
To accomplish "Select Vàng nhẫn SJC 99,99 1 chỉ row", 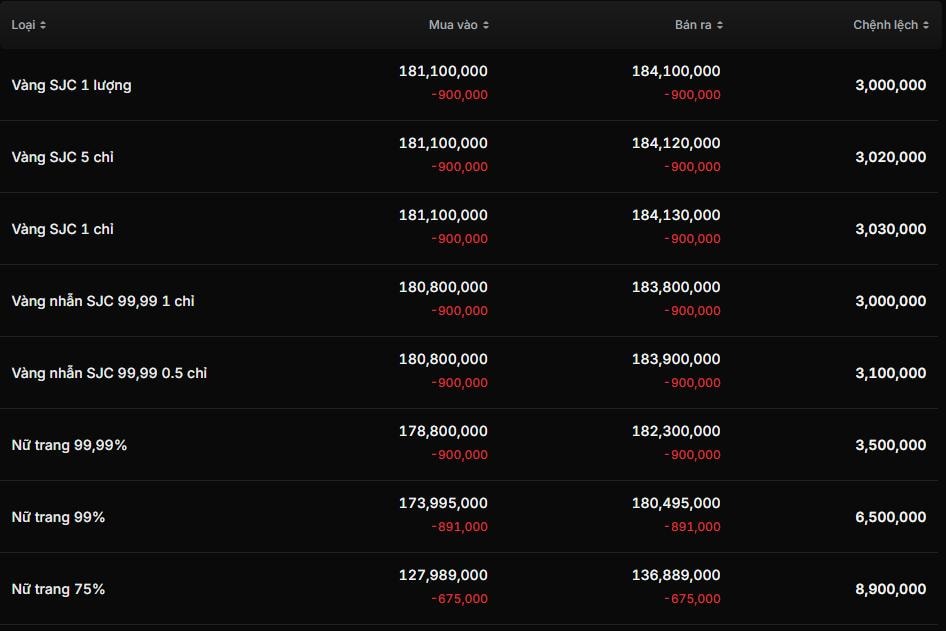I will pyautogui.click(x=103, y=301).
